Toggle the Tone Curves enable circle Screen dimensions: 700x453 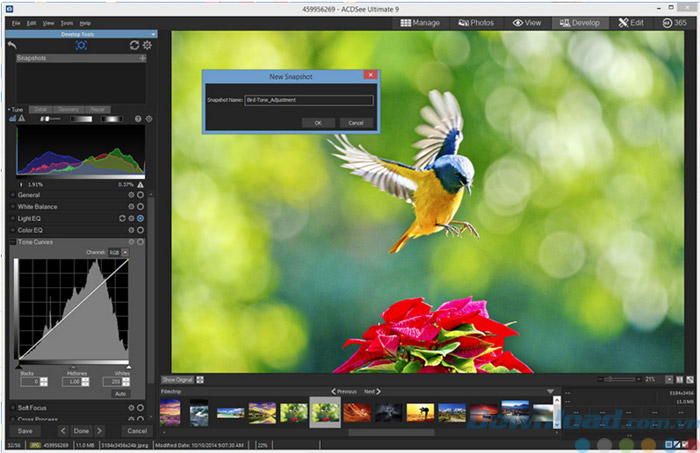click(140, 242)
